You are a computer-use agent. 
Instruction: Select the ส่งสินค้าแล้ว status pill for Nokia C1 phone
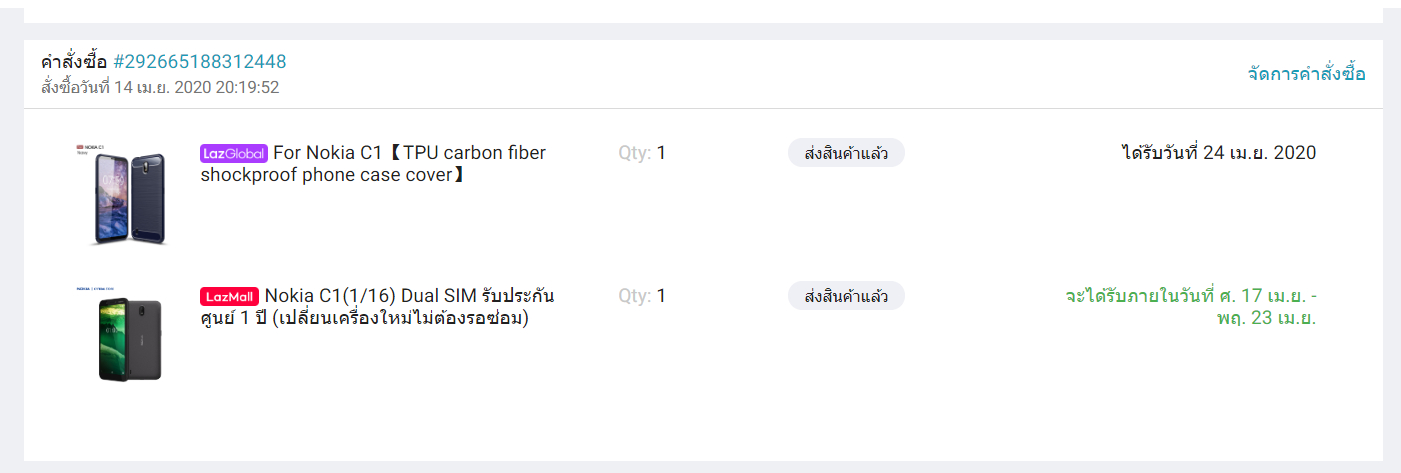pos(846,296)
